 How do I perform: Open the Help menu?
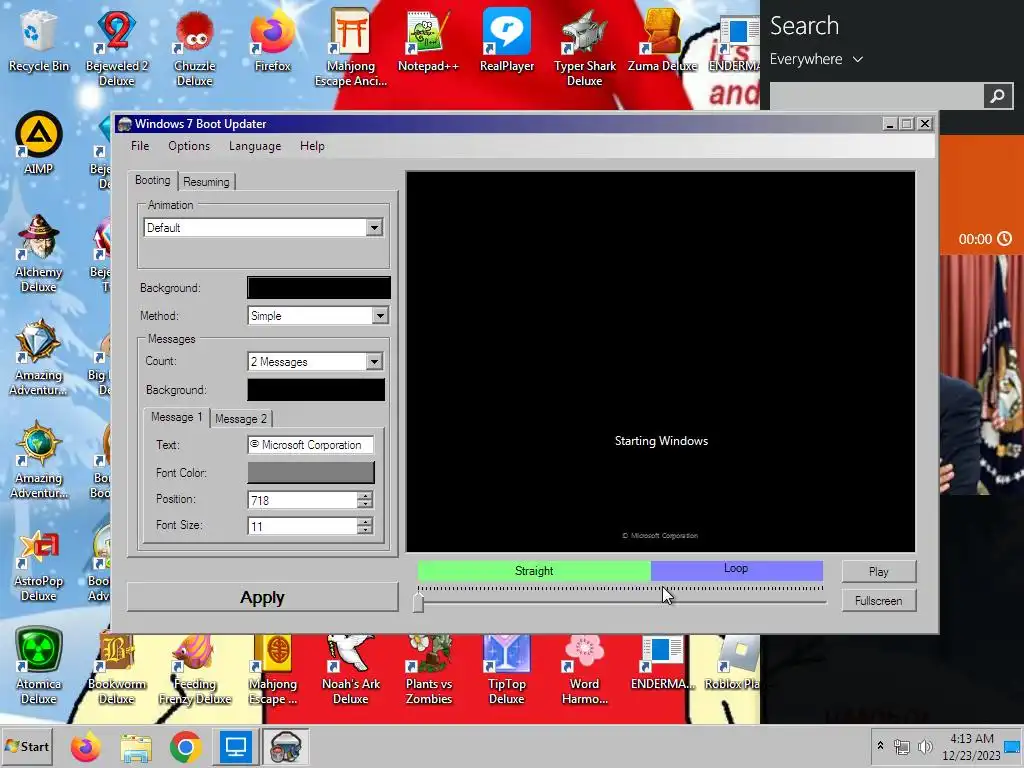pos(312,146)
